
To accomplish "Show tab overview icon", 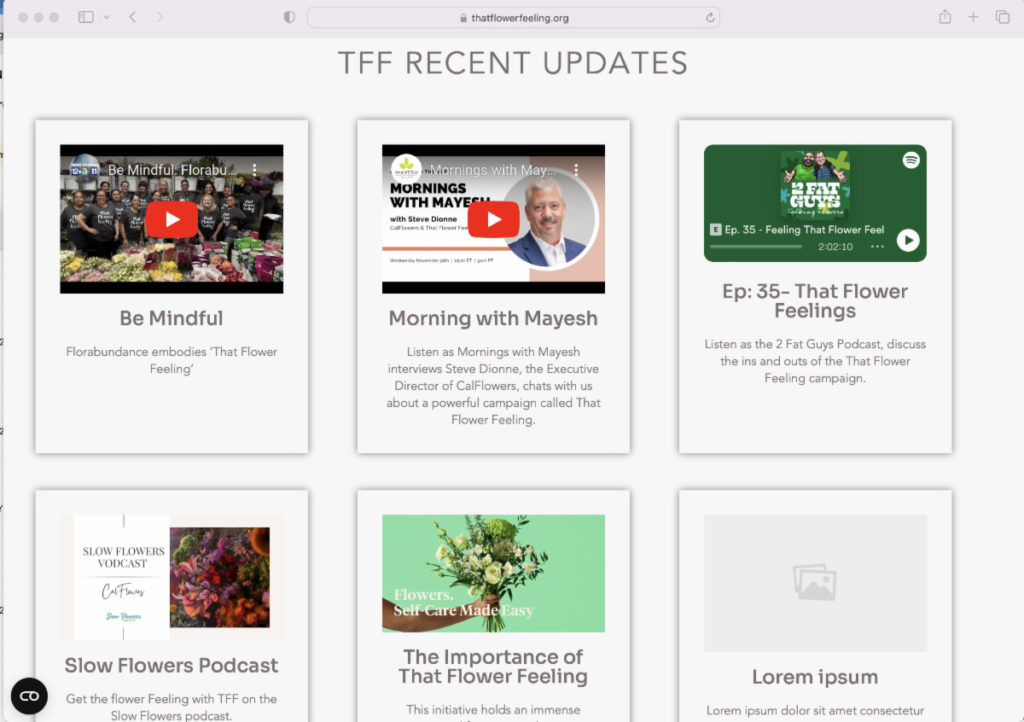I will 1002,17.
